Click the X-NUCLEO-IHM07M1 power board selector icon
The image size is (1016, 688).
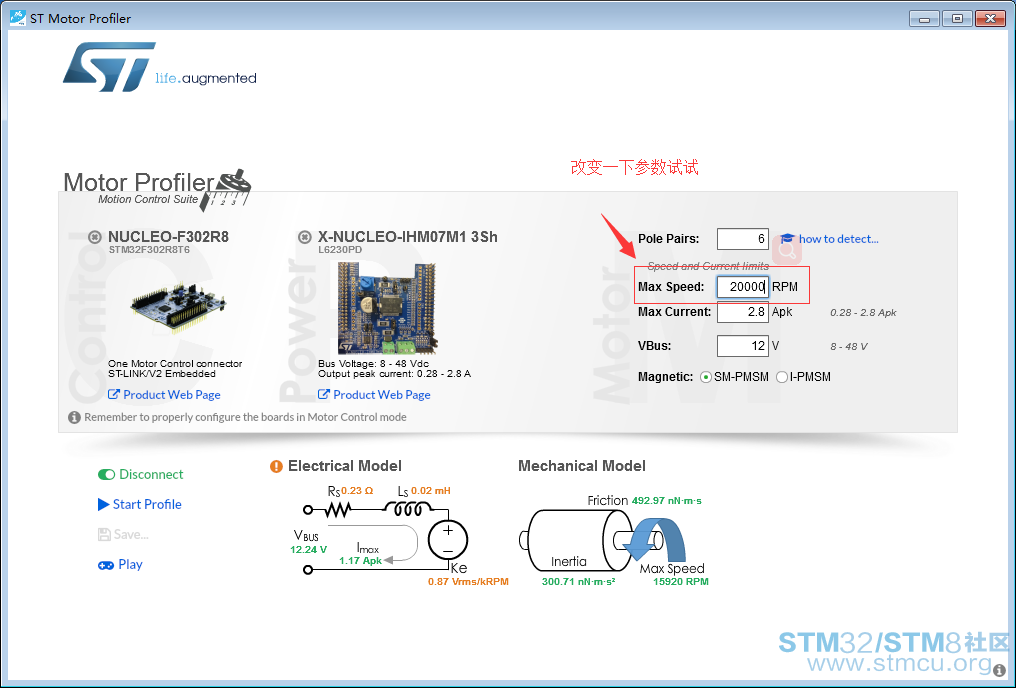coord(305,237)
